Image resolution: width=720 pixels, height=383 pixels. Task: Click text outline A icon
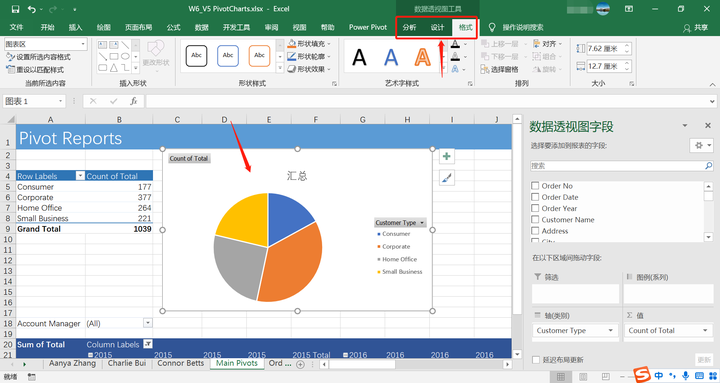pos(455,56)
